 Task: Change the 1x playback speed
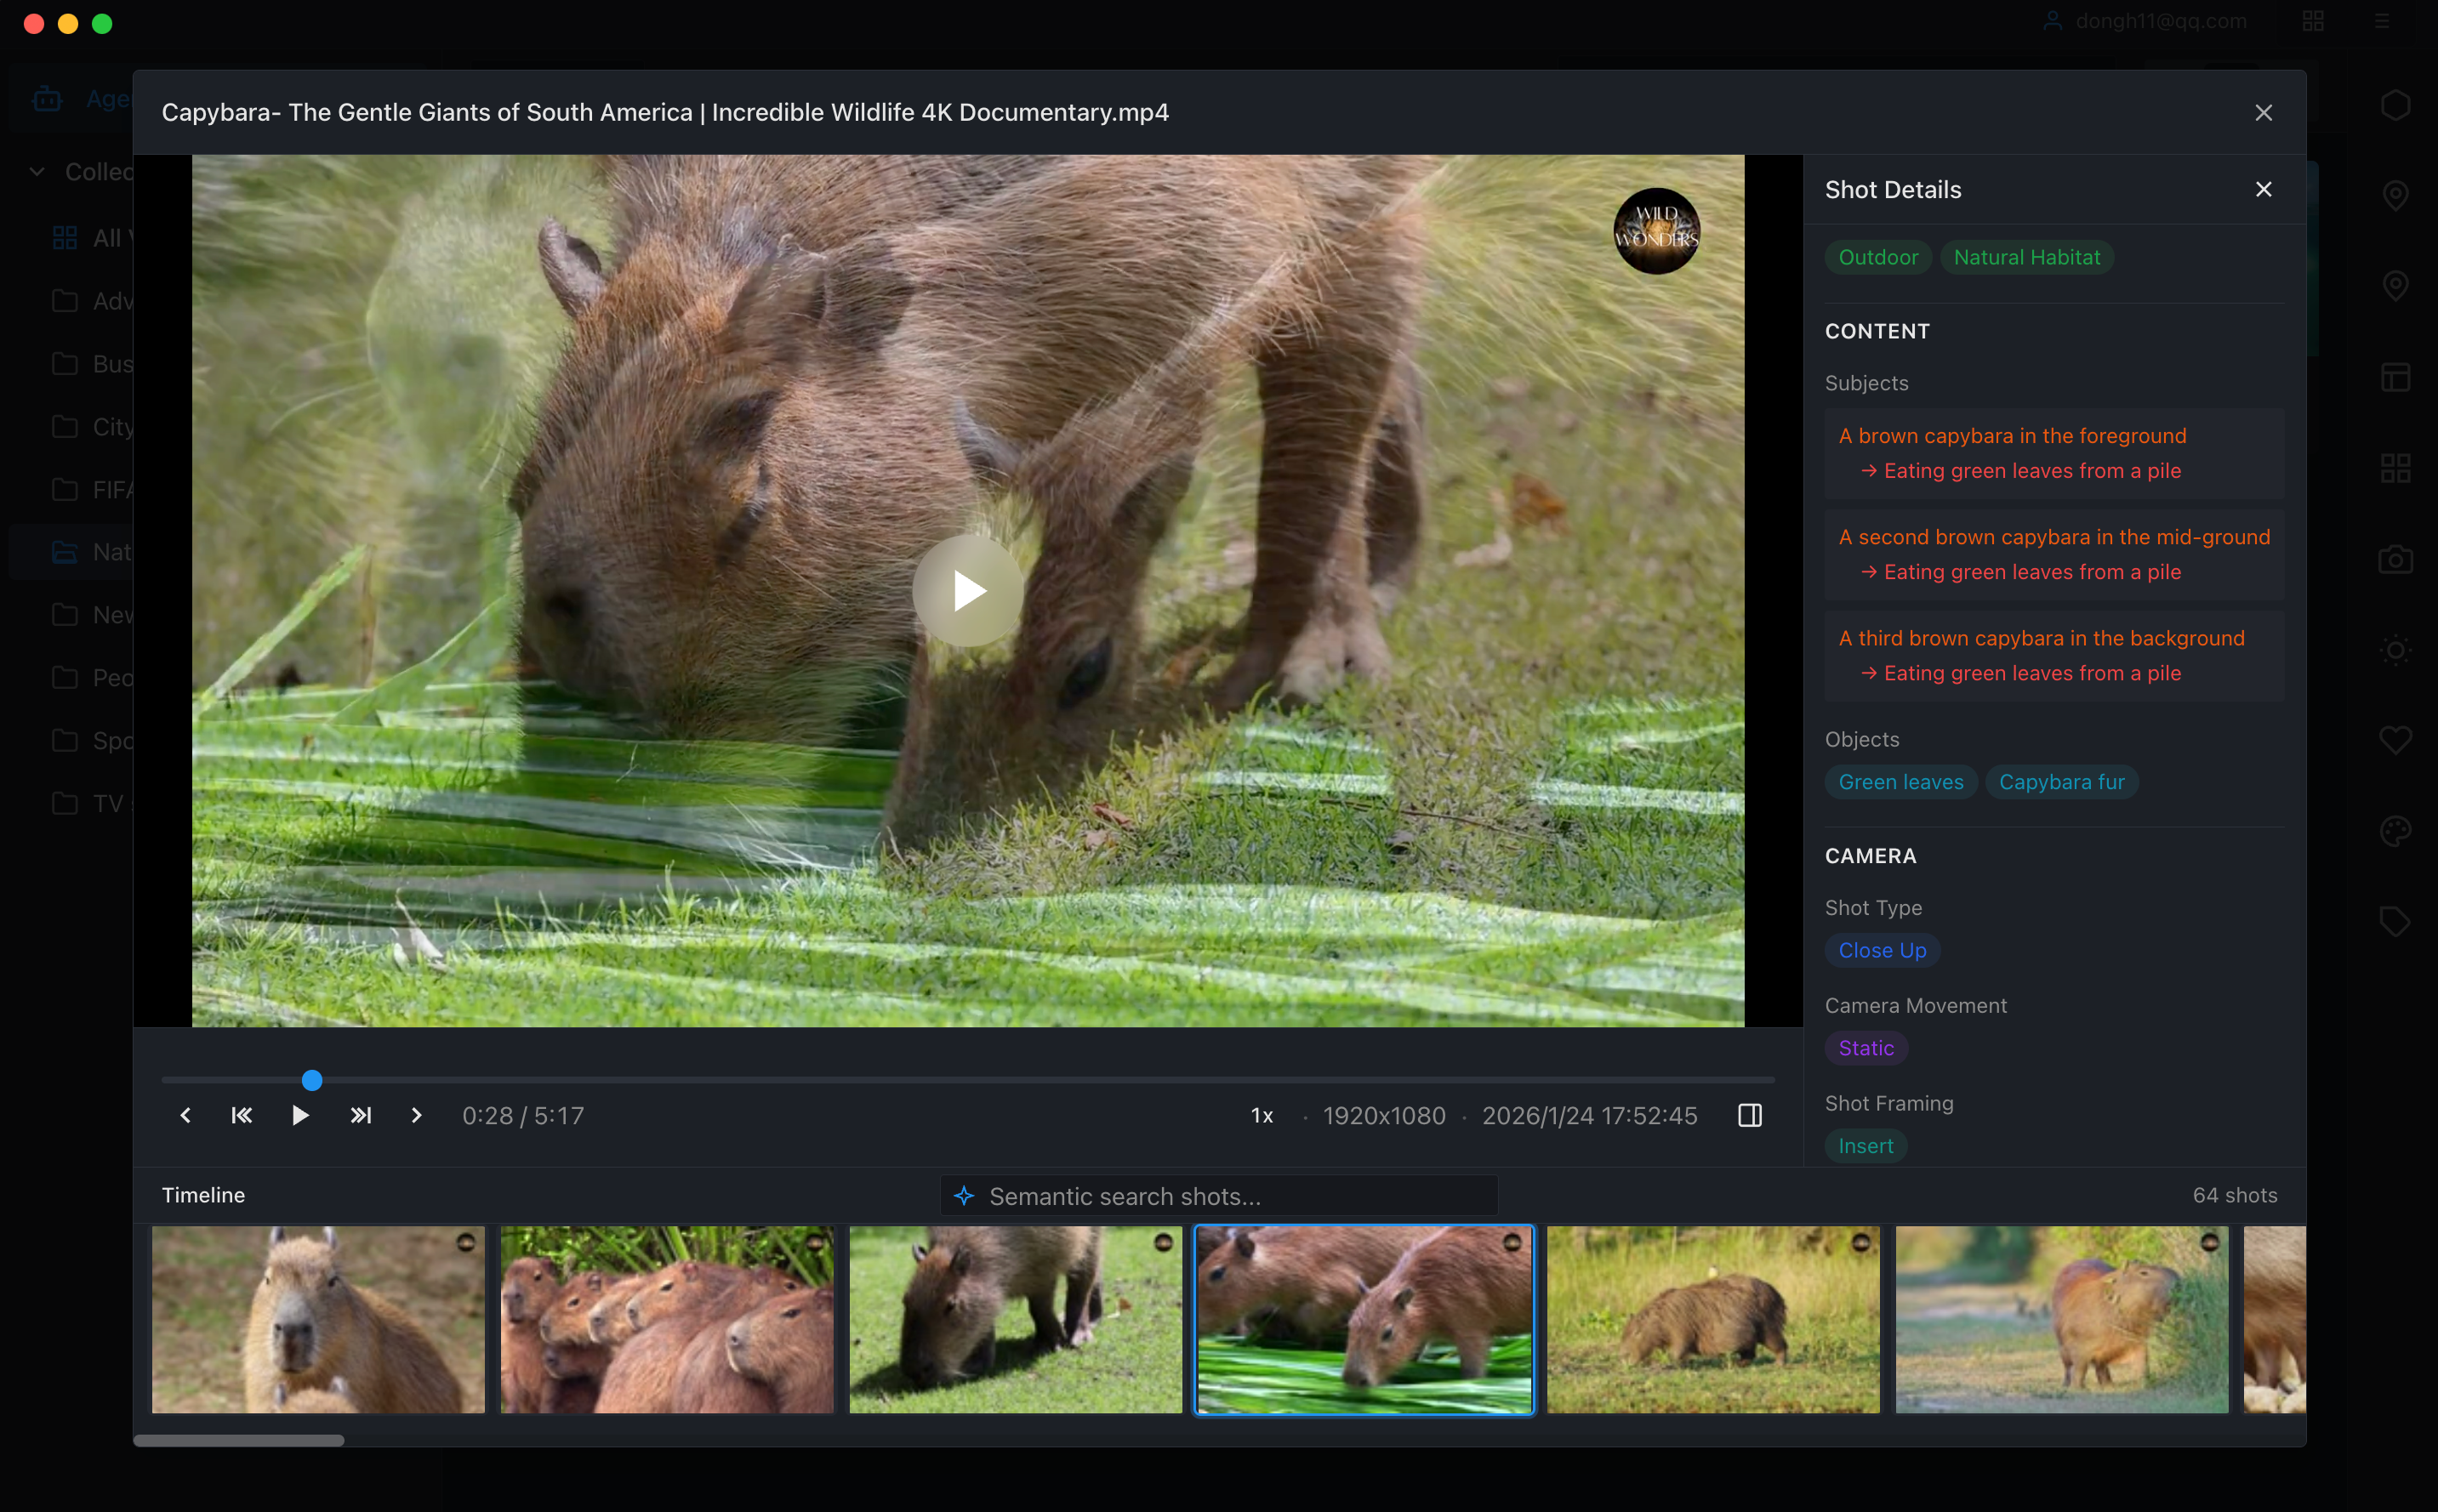[x=1262, y=1115]
